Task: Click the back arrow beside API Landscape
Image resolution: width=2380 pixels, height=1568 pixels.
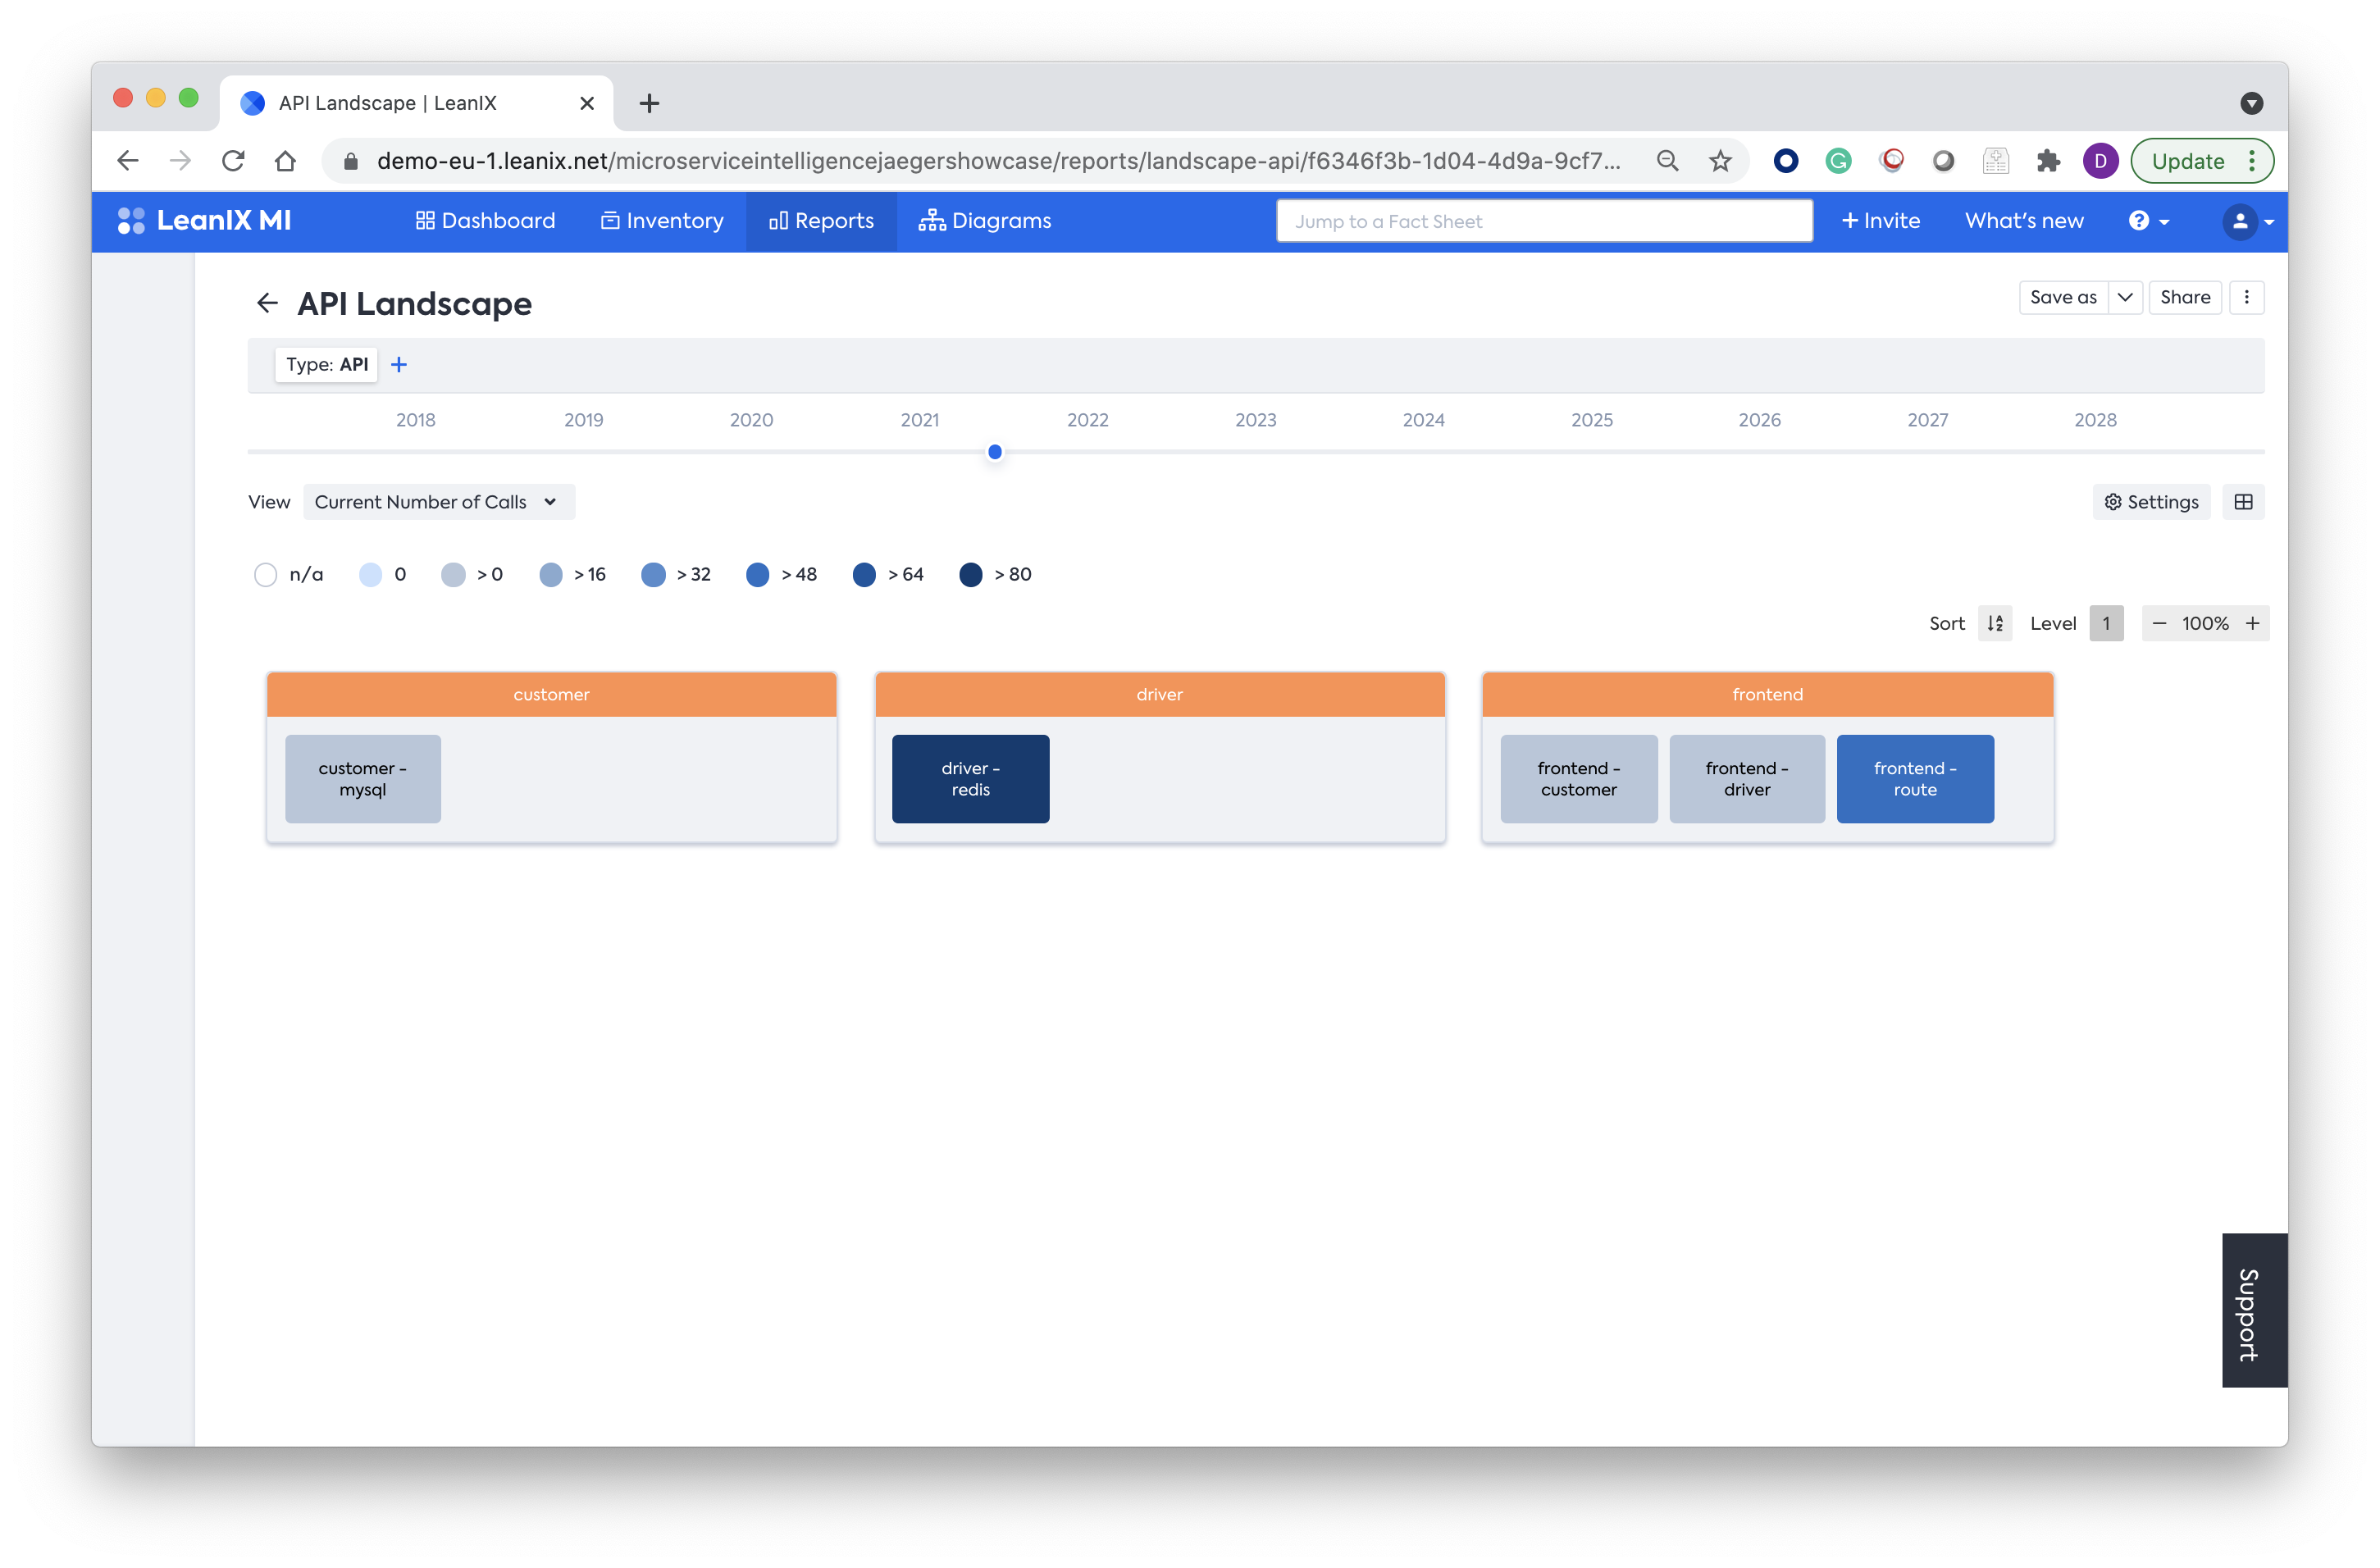Action: (267, 303)
